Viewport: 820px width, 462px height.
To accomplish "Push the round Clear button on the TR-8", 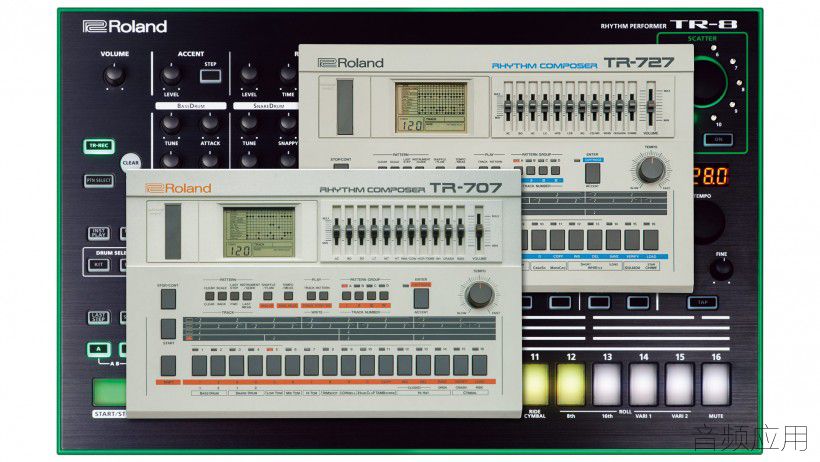I will 130,162.
